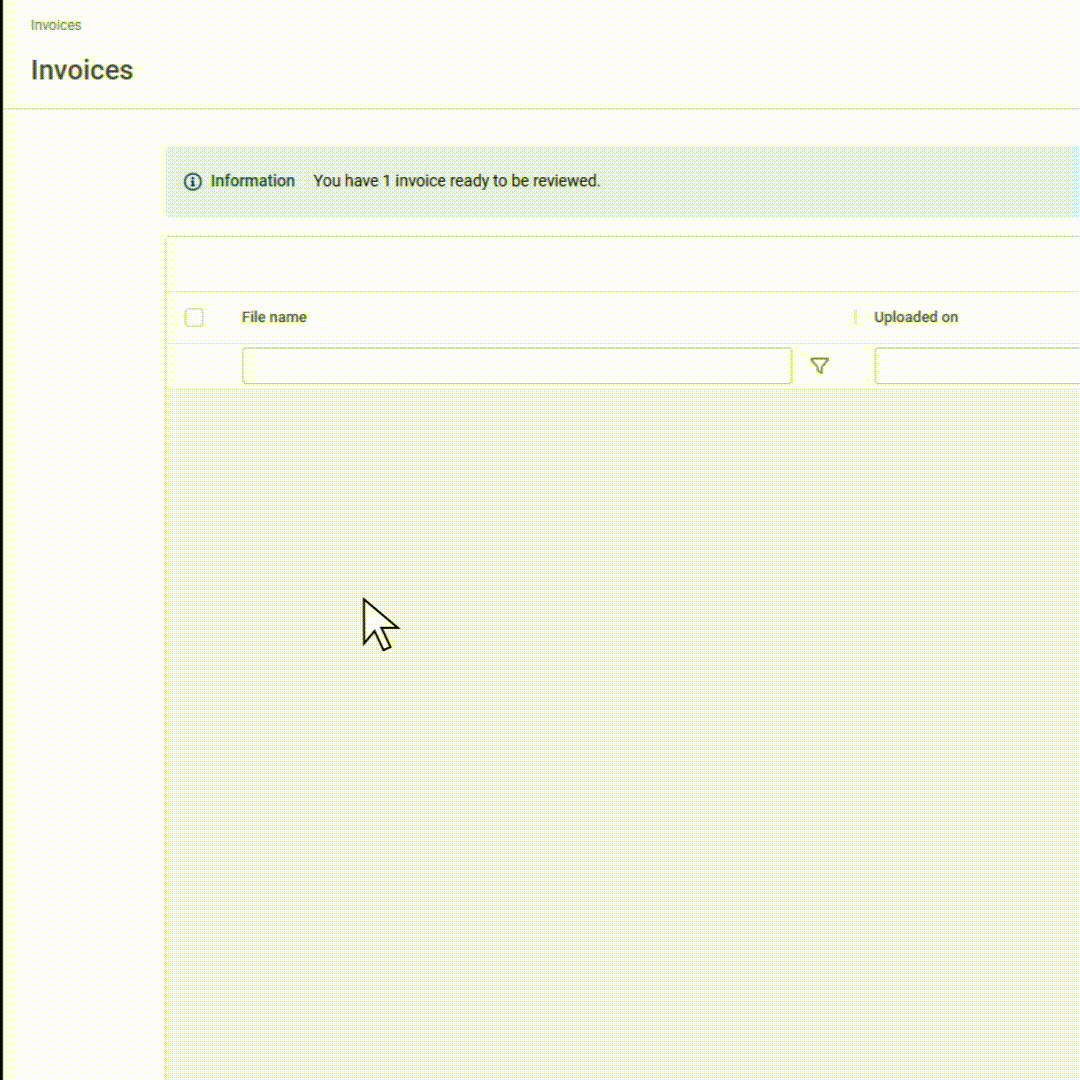Sort the table by File name column
The height and width of the screenshot is (1080, 1080).
click(x=274, y=317)
